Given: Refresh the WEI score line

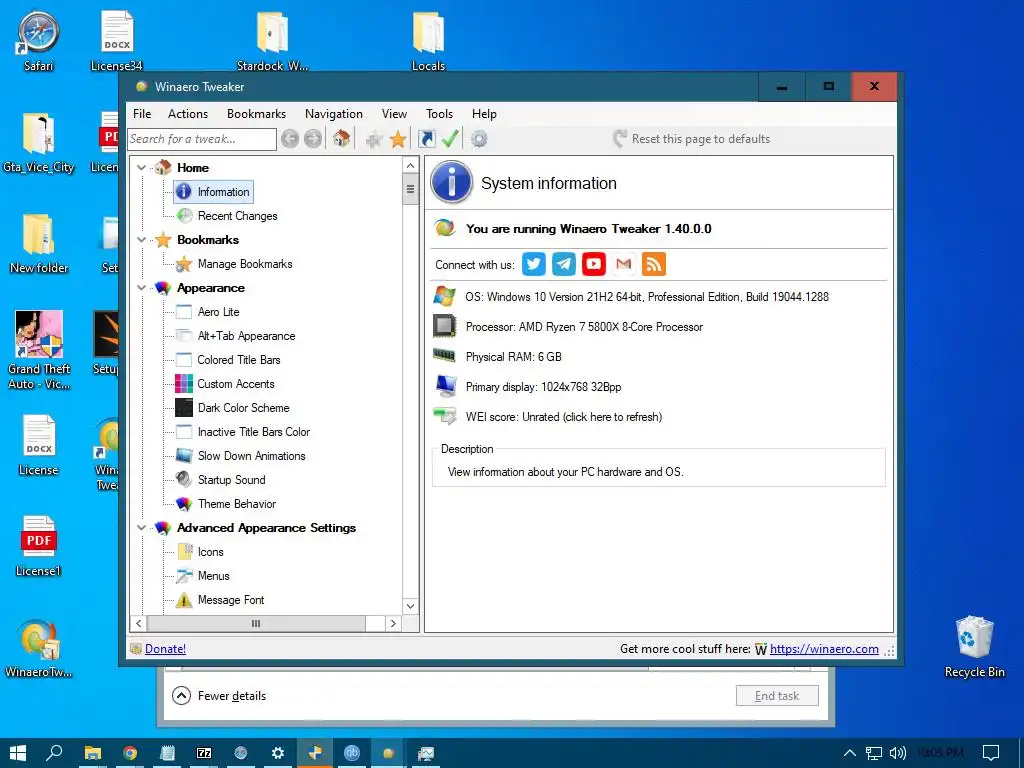Looking at the screenshot, I should pyautogui.click(x=564, y=417).
